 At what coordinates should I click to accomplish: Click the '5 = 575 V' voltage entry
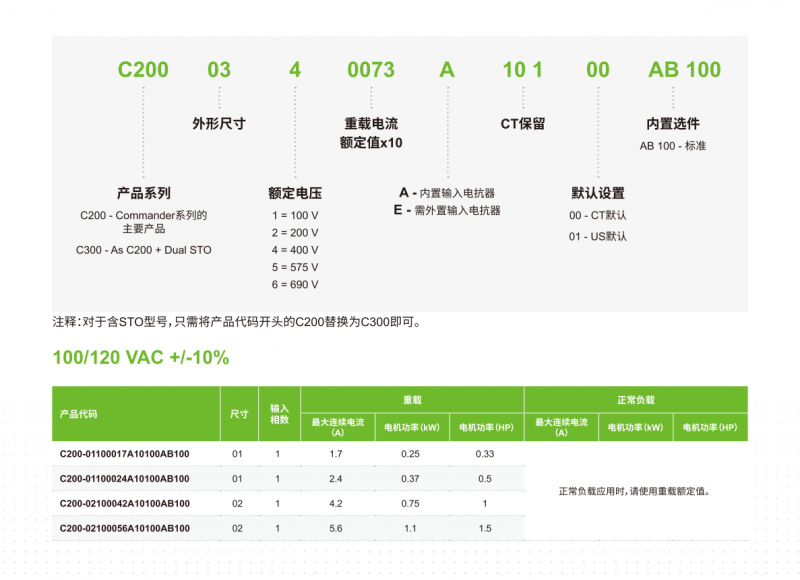click(295, 267)
